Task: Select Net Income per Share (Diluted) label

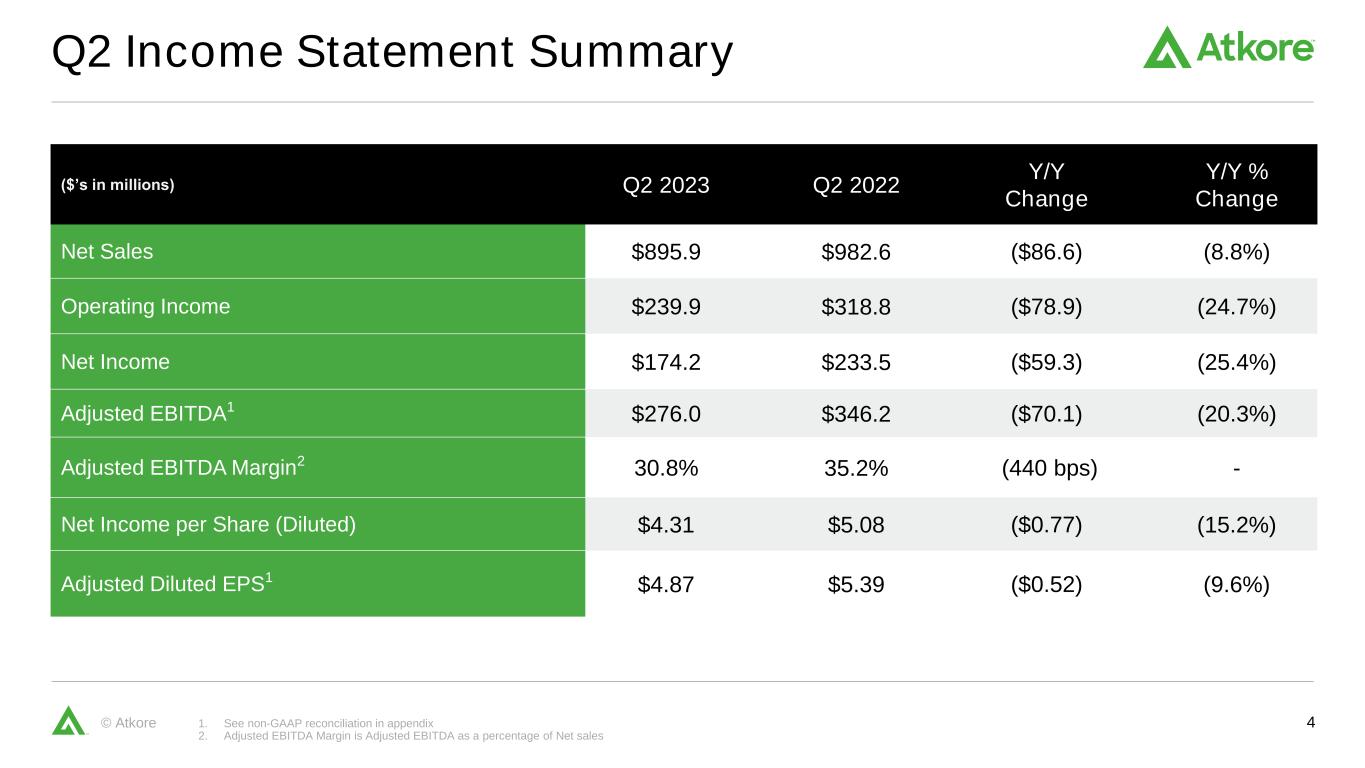Action: click(208, 524)
